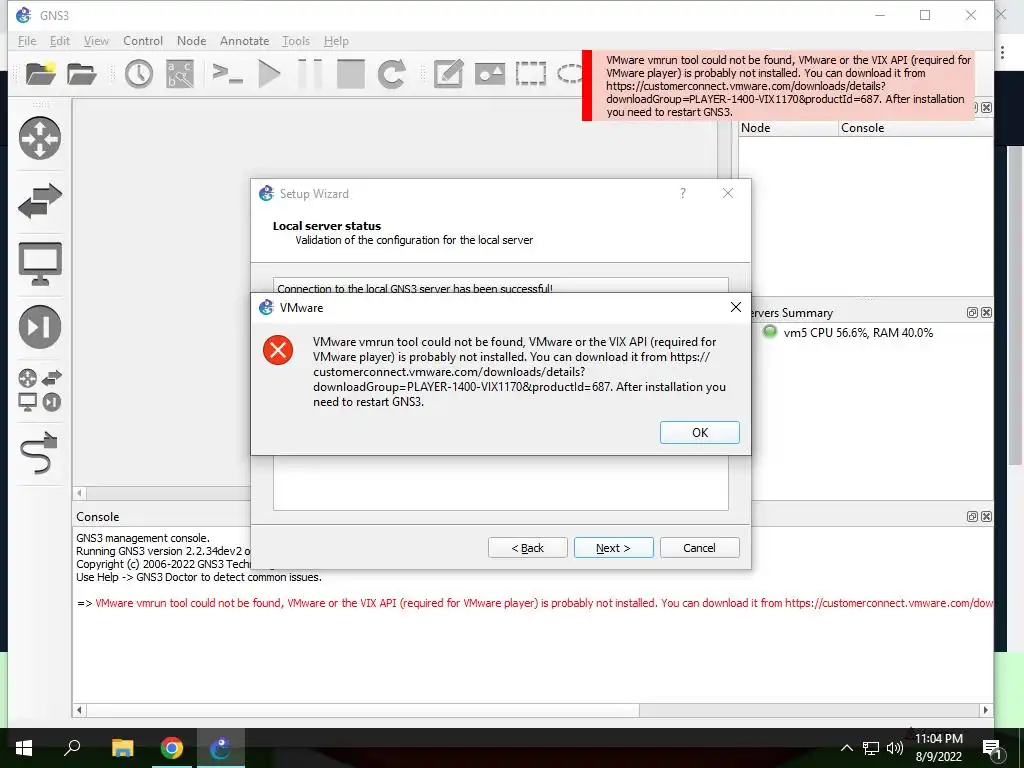Browse End Devices monitor icon
The height and width of the screenshot is (768, 1024).
[x=40, y=264]
